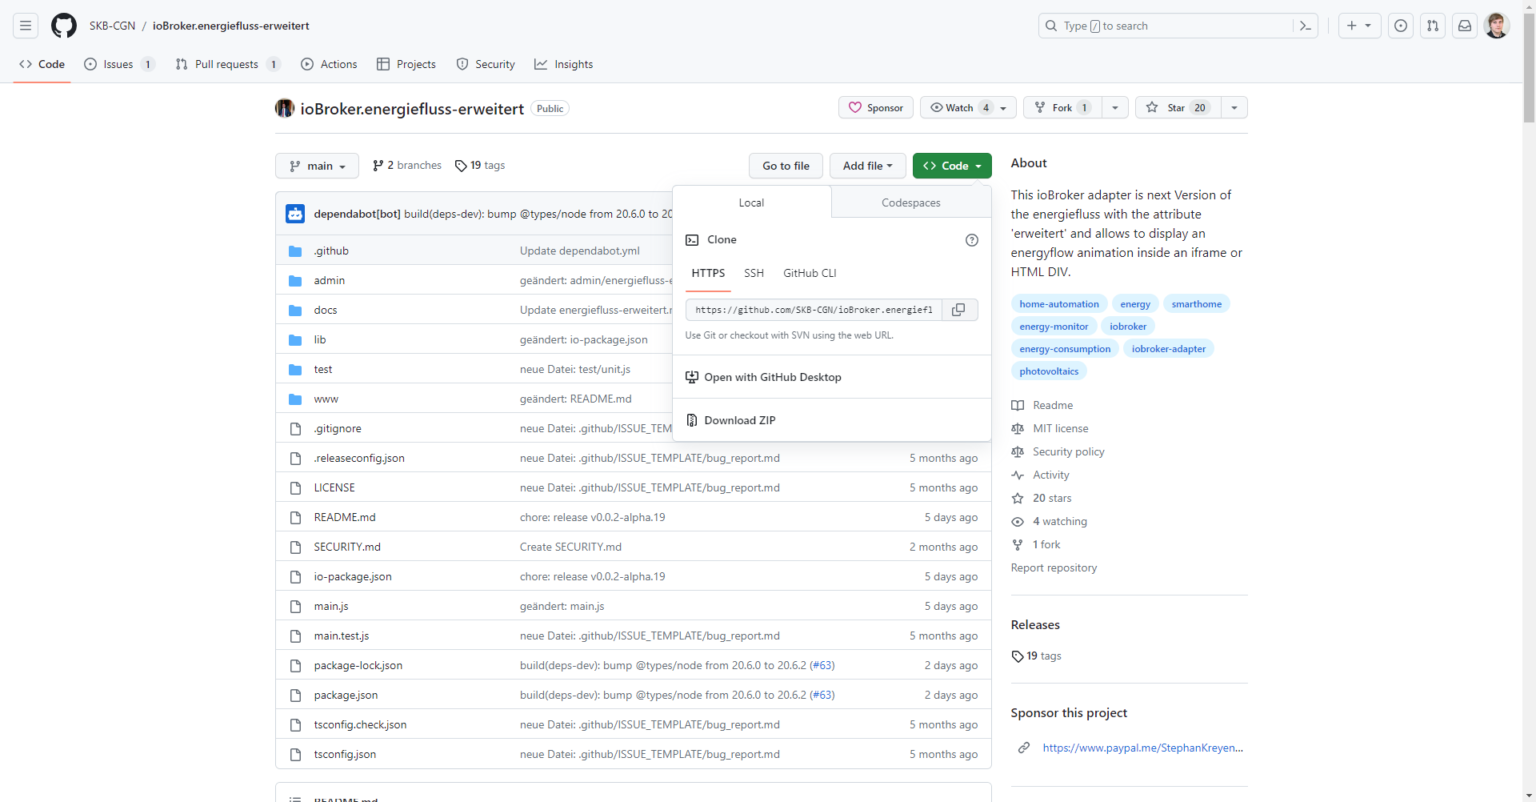Open the Watch options caret
The width and height of the screenshot is (1536, 802).
click(x=1003, y=107)
